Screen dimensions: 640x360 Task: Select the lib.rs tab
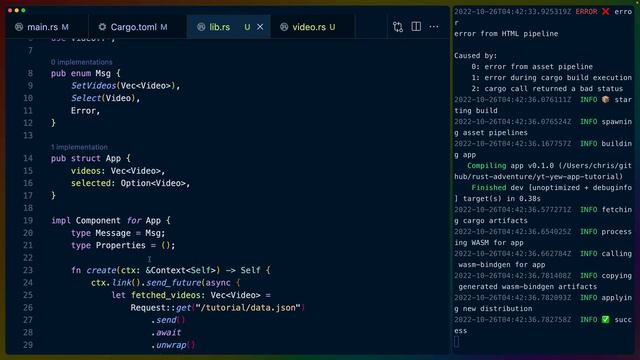point(220,27)
